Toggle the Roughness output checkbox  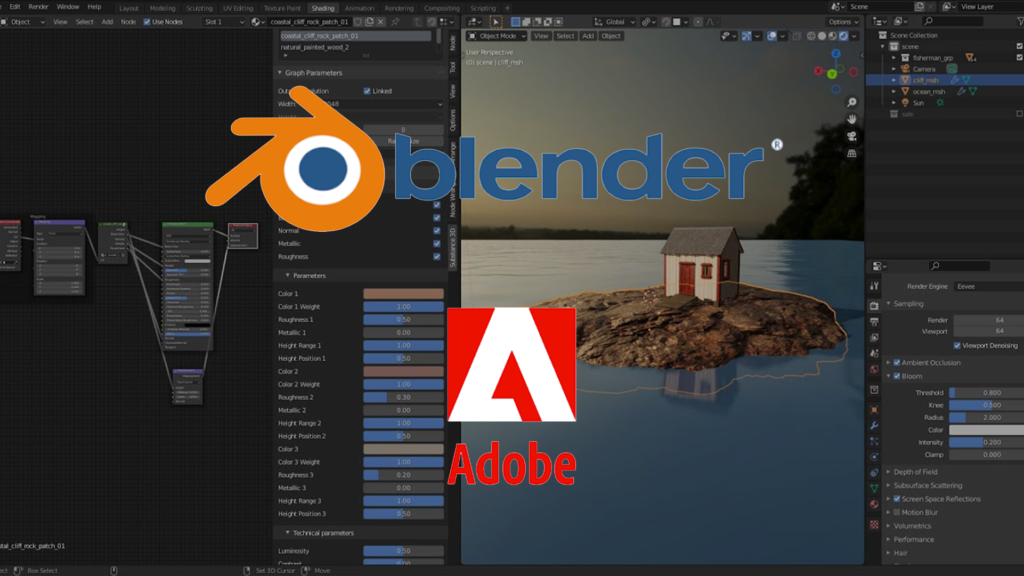tap(437, 257)
